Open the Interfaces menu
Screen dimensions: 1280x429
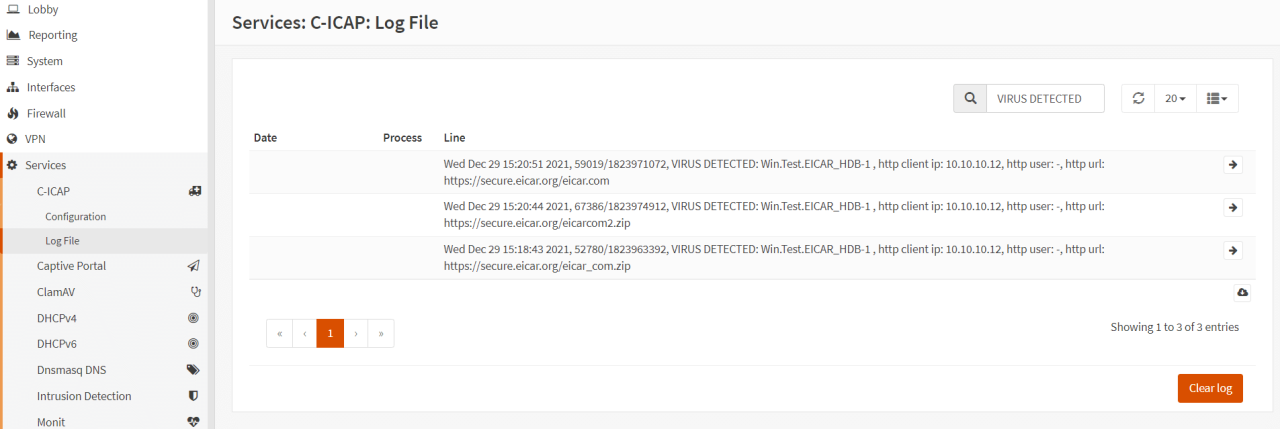(x=50, y=87)
